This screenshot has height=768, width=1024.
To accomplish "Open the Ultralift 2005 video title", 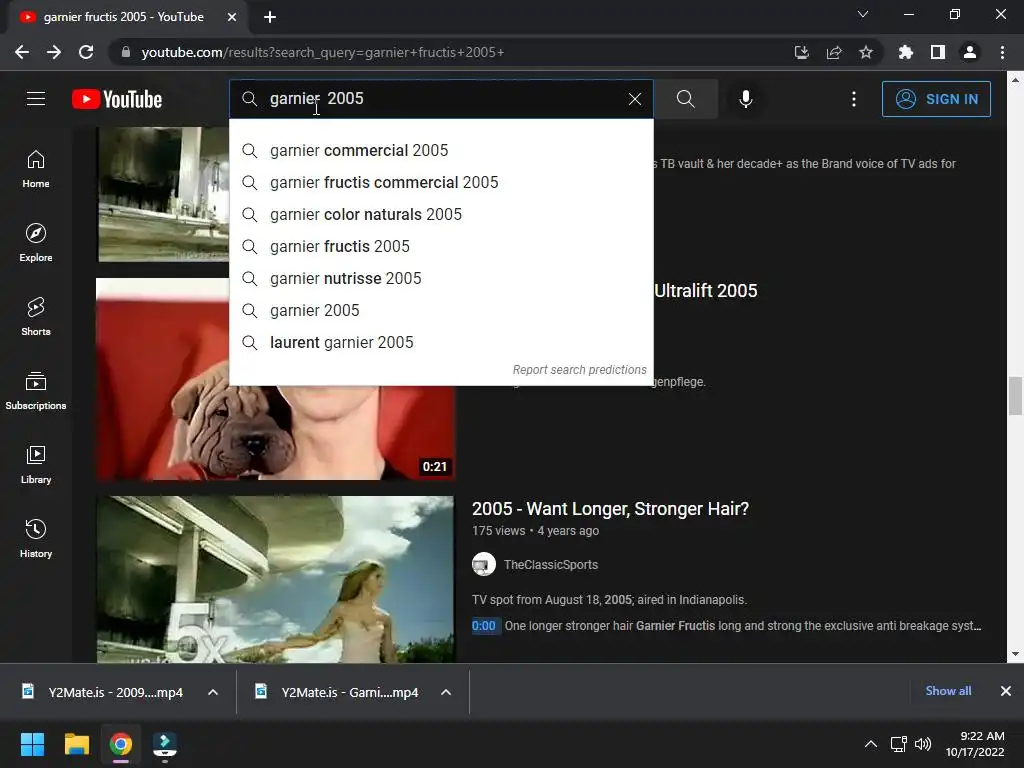I will tap(705, 291).
